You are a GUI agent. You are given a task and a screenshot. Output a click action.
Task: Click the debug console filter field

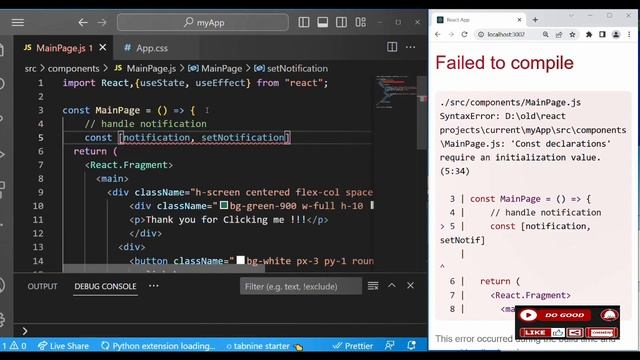301,286
